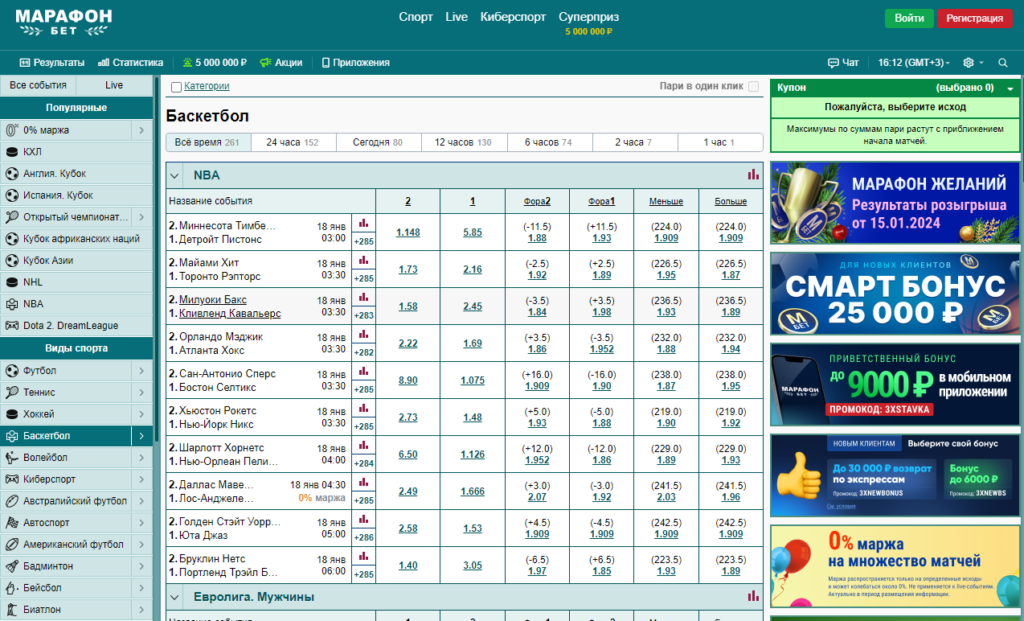Select the 24 часа time filter tab
The height and width of the screenshot is (621, 1024).
pyautogui.click(x=293, y=142)
